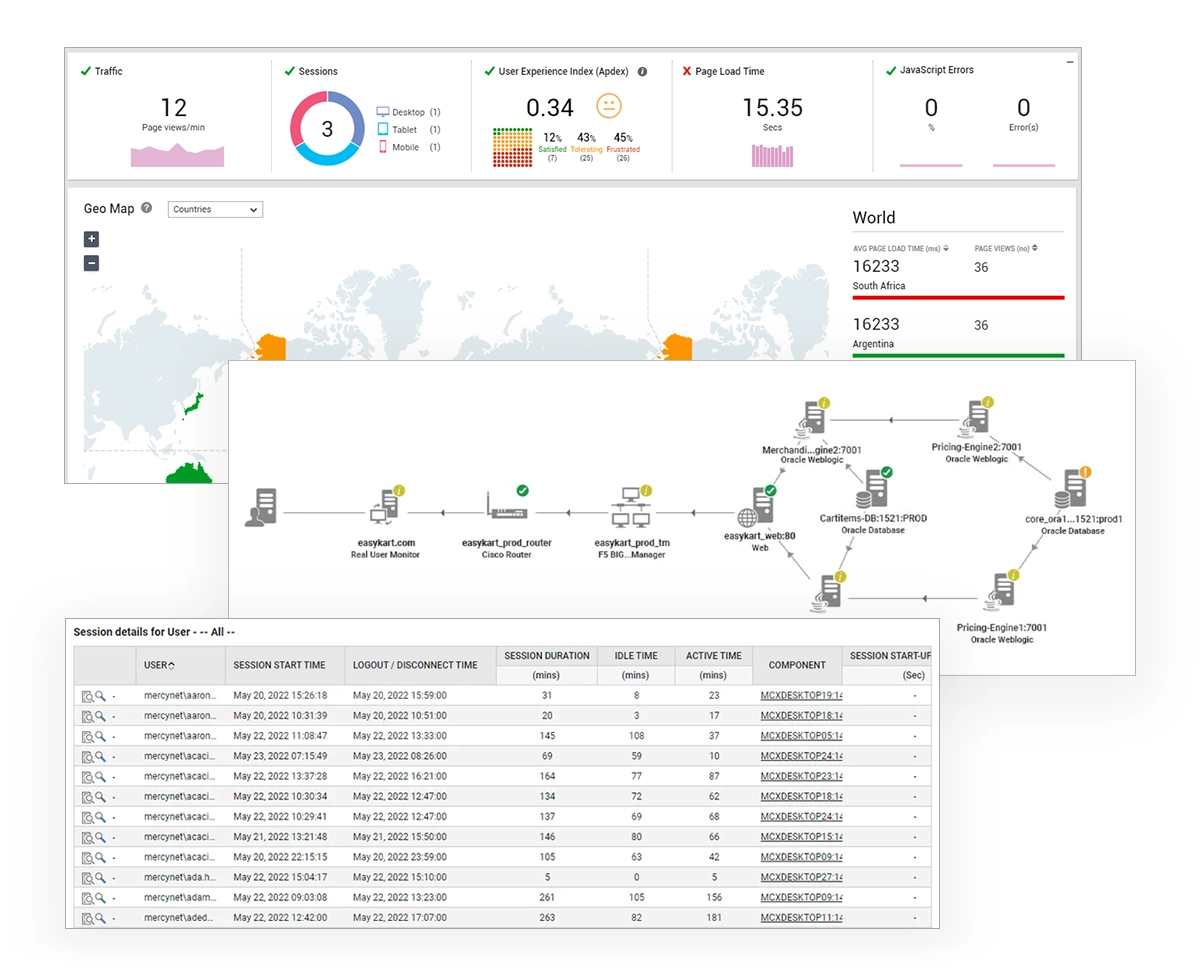Open detailed diagnosis icon for 15:26:18 session row
1200x976 pixels.
click(x=87, y=695)
